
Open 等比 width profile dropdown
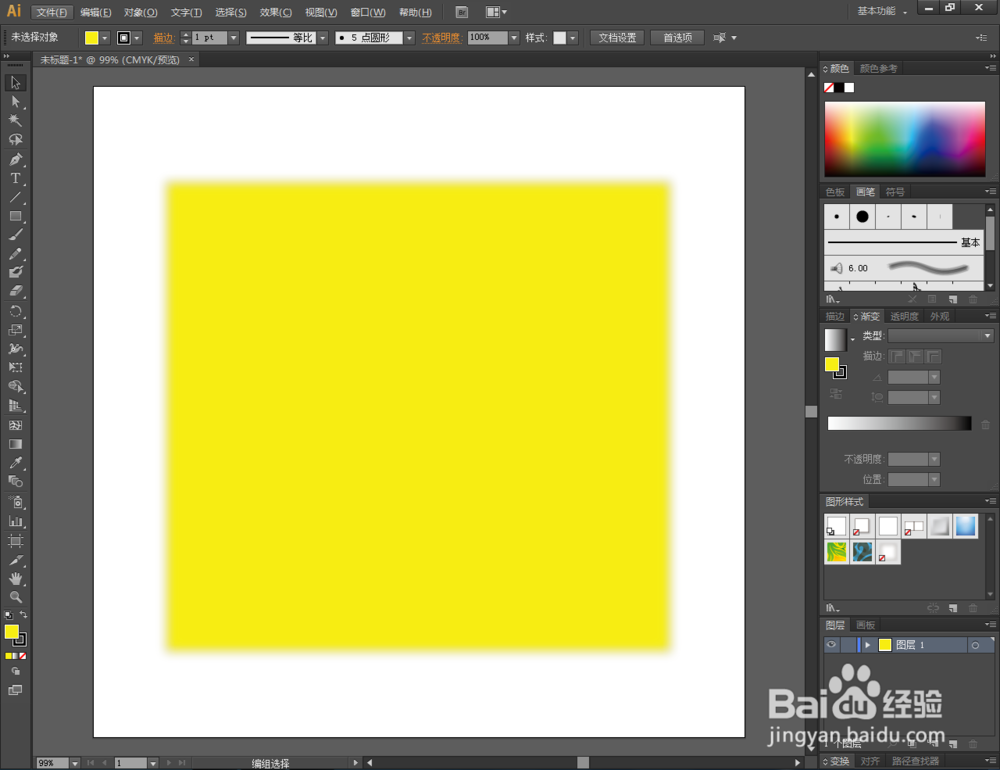[323, 38]
